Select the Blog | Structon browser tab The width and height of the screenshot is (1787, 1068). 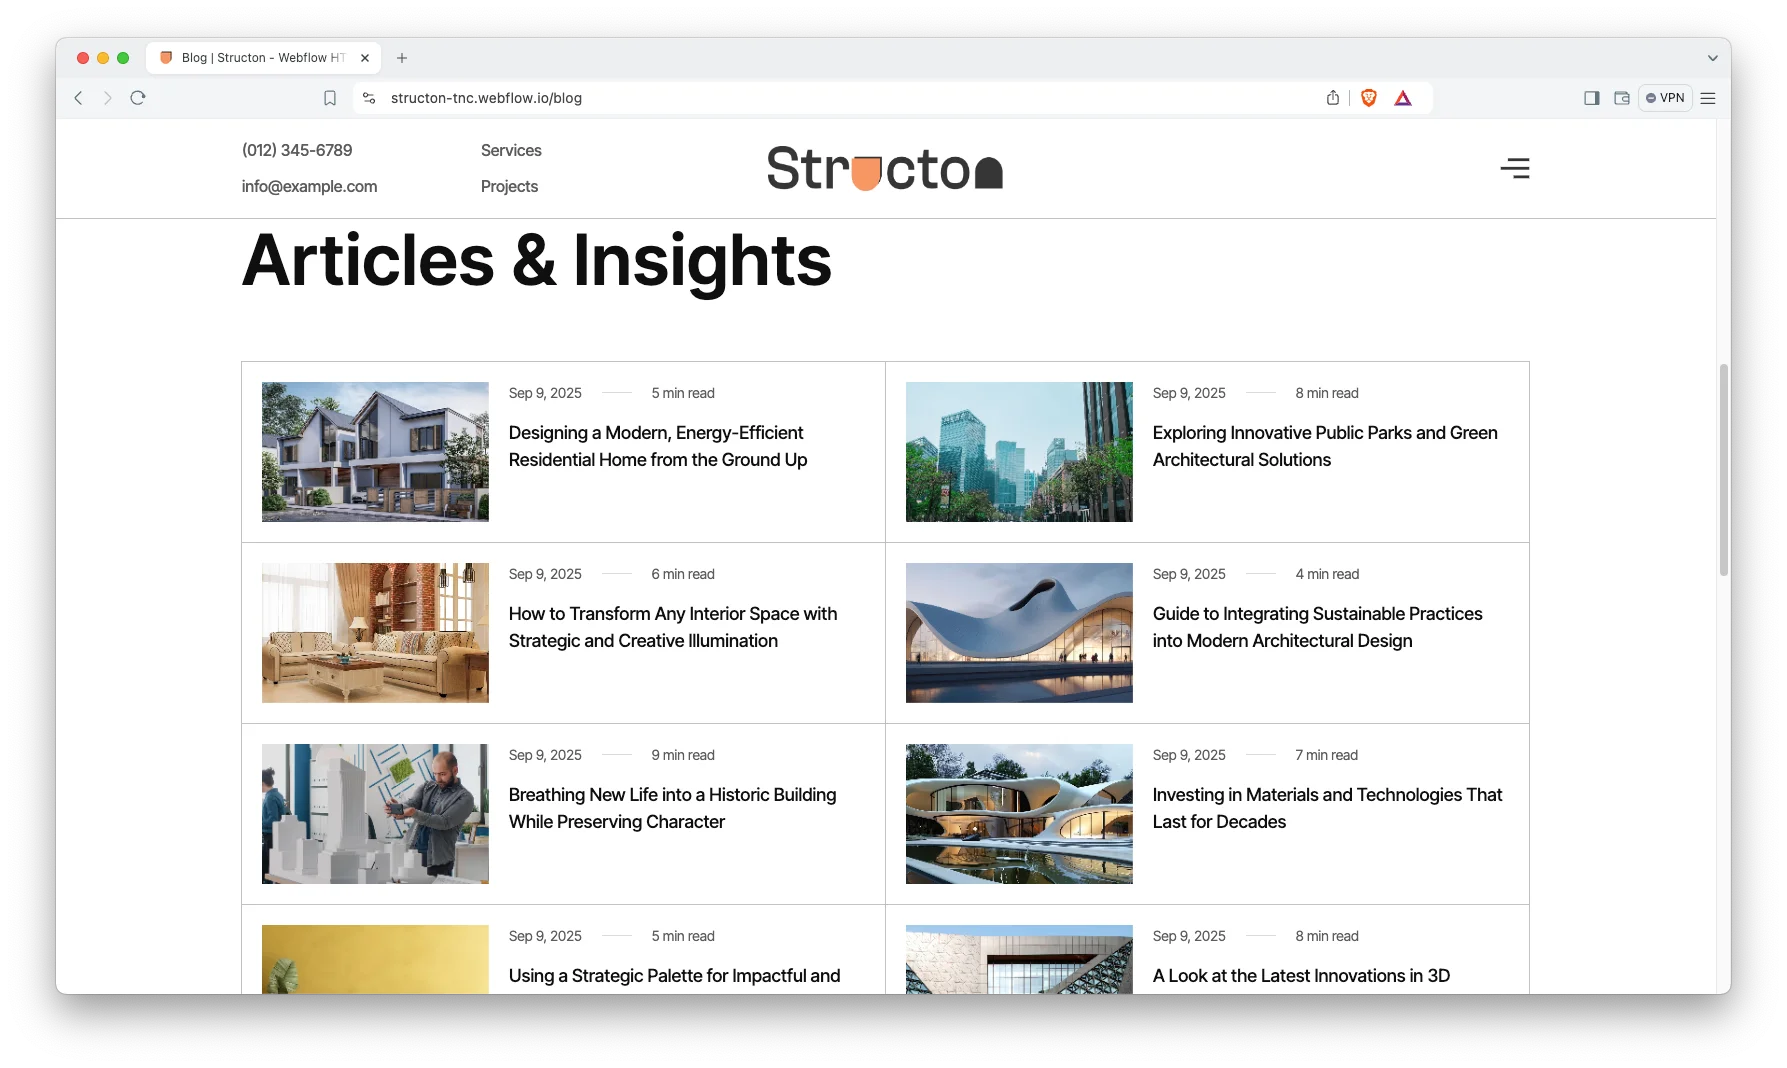pyautogui.click(x=262, y=58)
